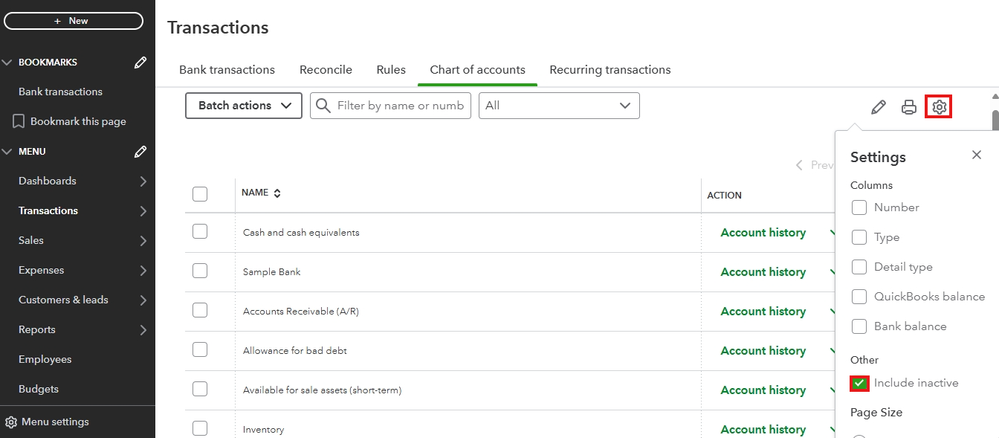Click the Menu settings gear icon

coord(11,422)
